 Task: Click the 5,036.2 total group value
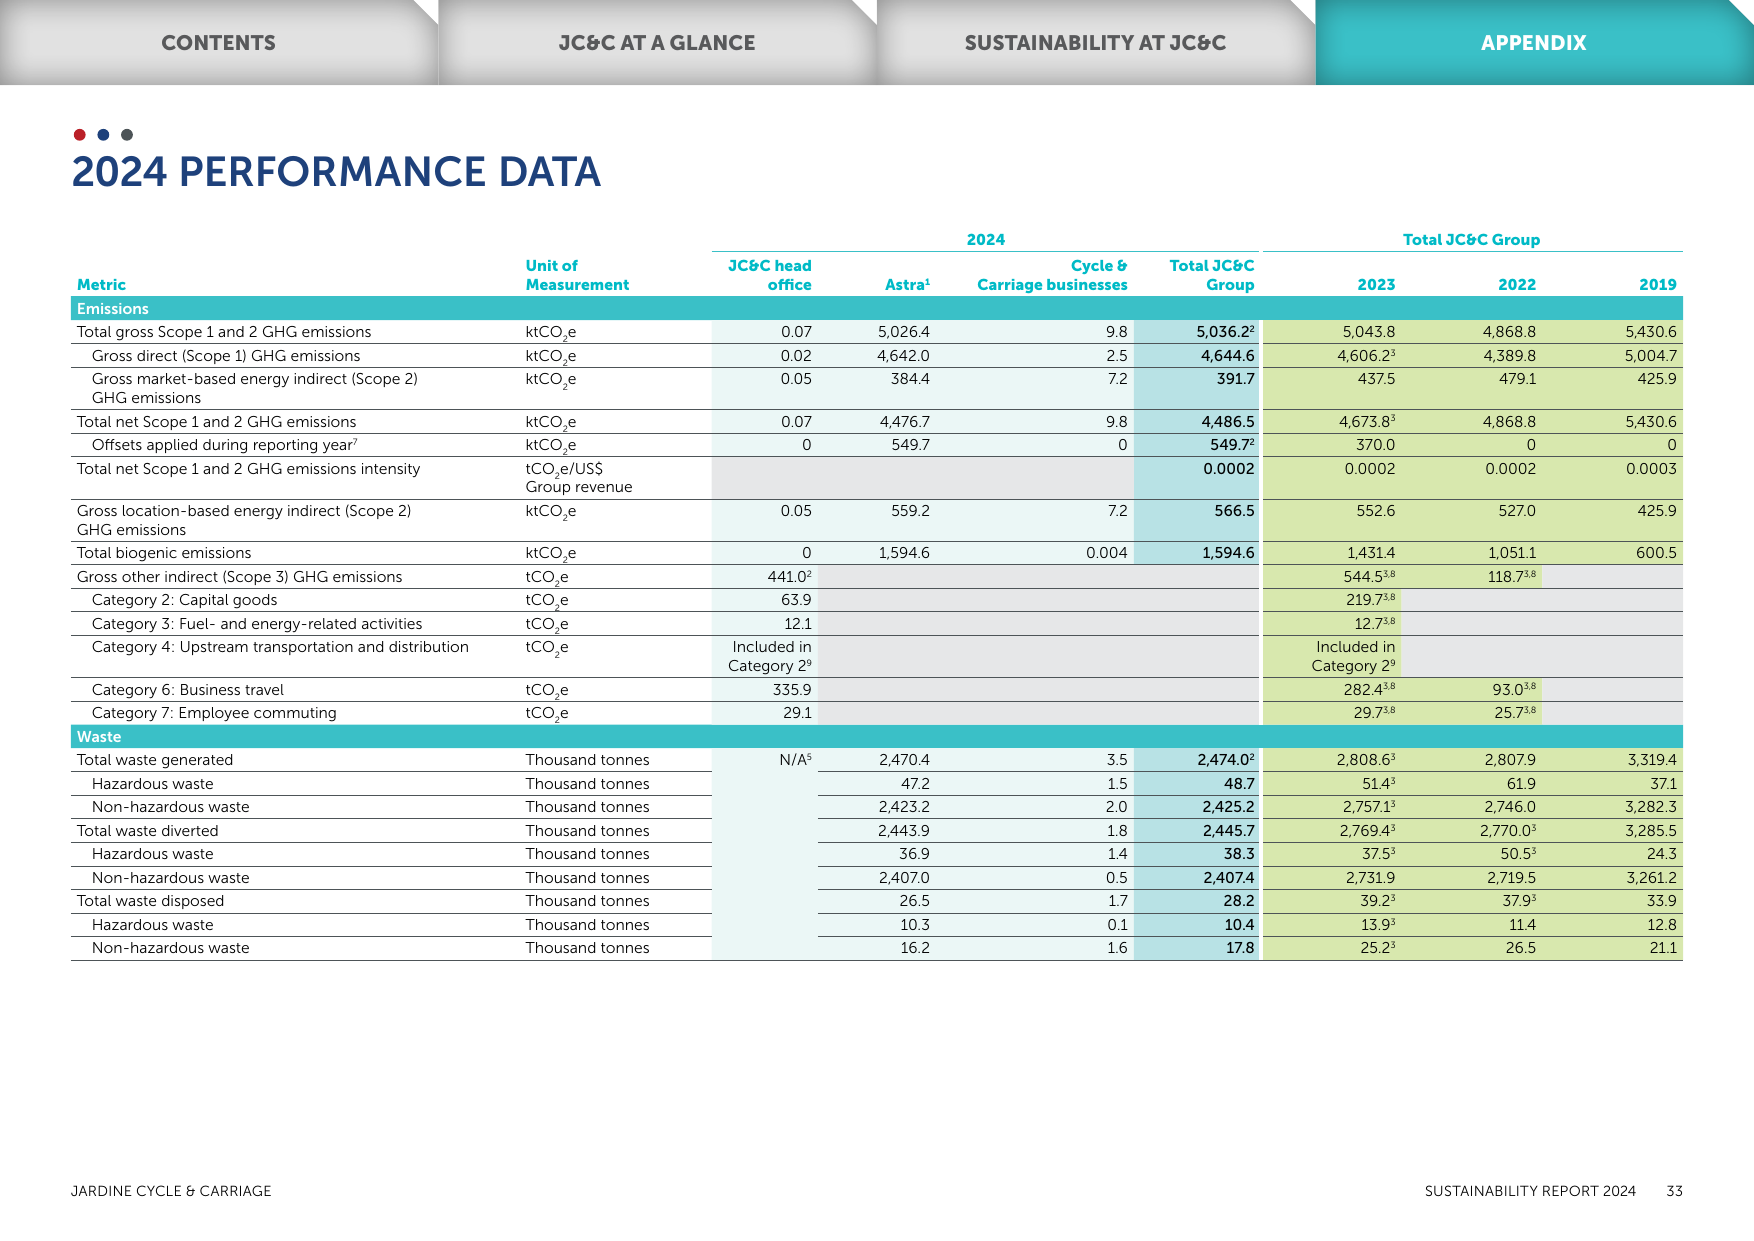click(x=1225, y=332)
